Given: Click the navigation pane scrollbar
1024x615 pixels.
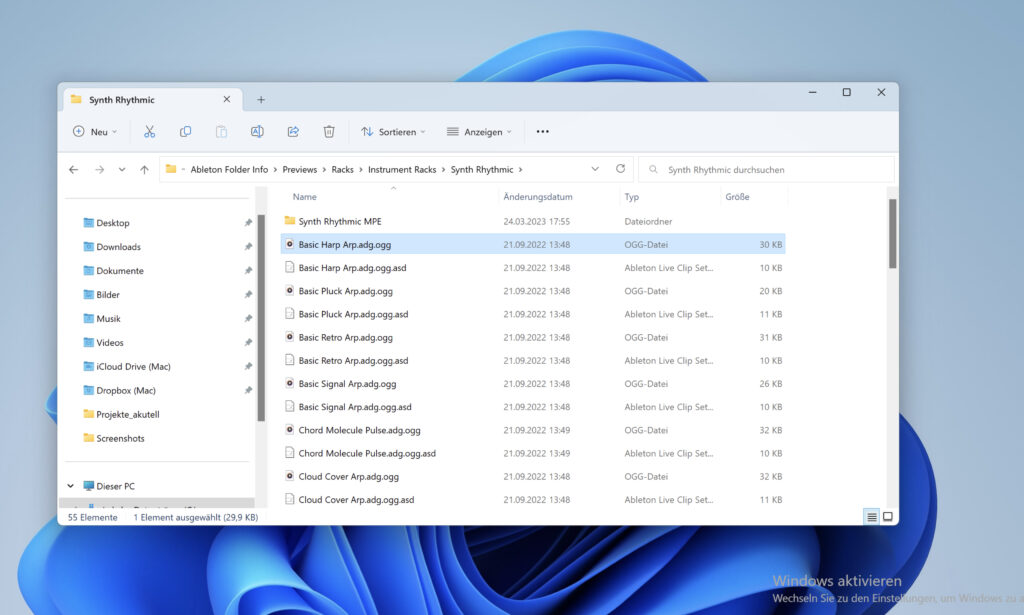Looking at the screenshot, I should click(x=261, y=317).
